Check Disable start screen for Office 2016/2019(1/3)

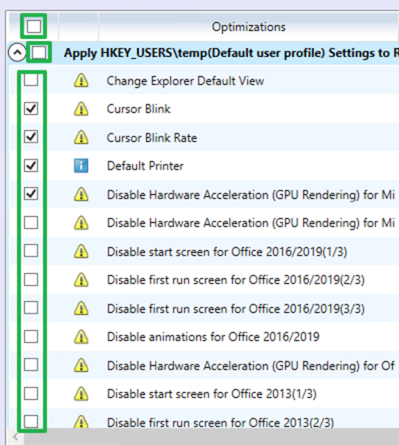(31, 251)
